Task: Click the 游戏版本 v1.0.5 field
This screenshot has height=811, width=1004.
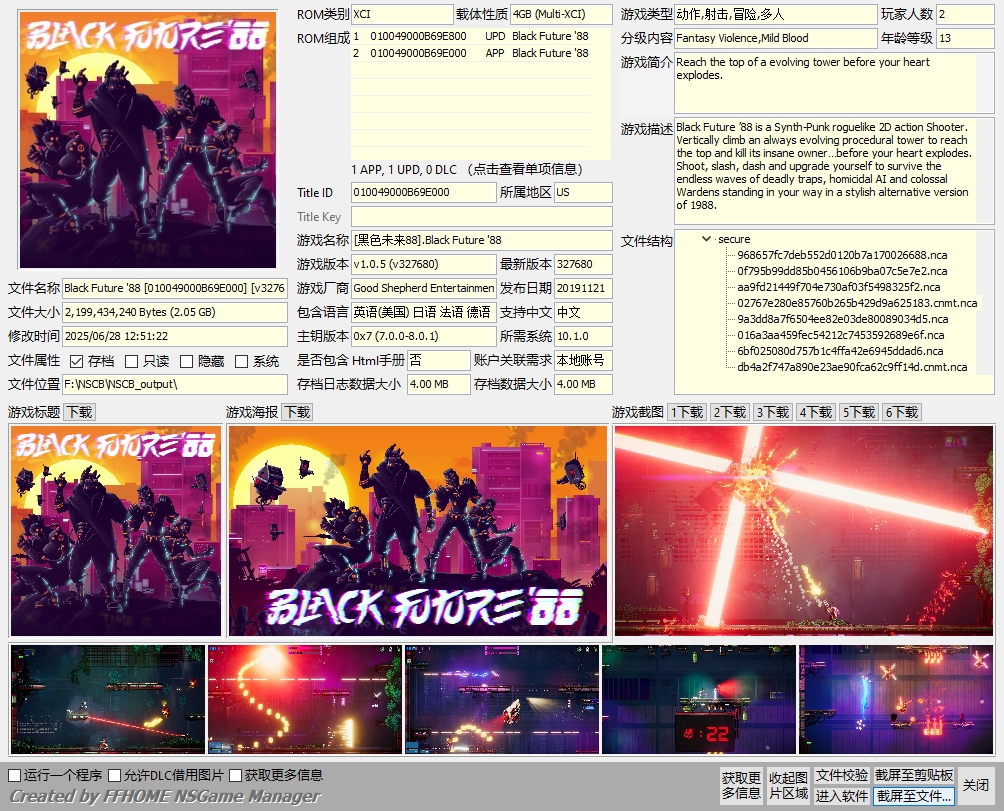Action: coord(424,264)
